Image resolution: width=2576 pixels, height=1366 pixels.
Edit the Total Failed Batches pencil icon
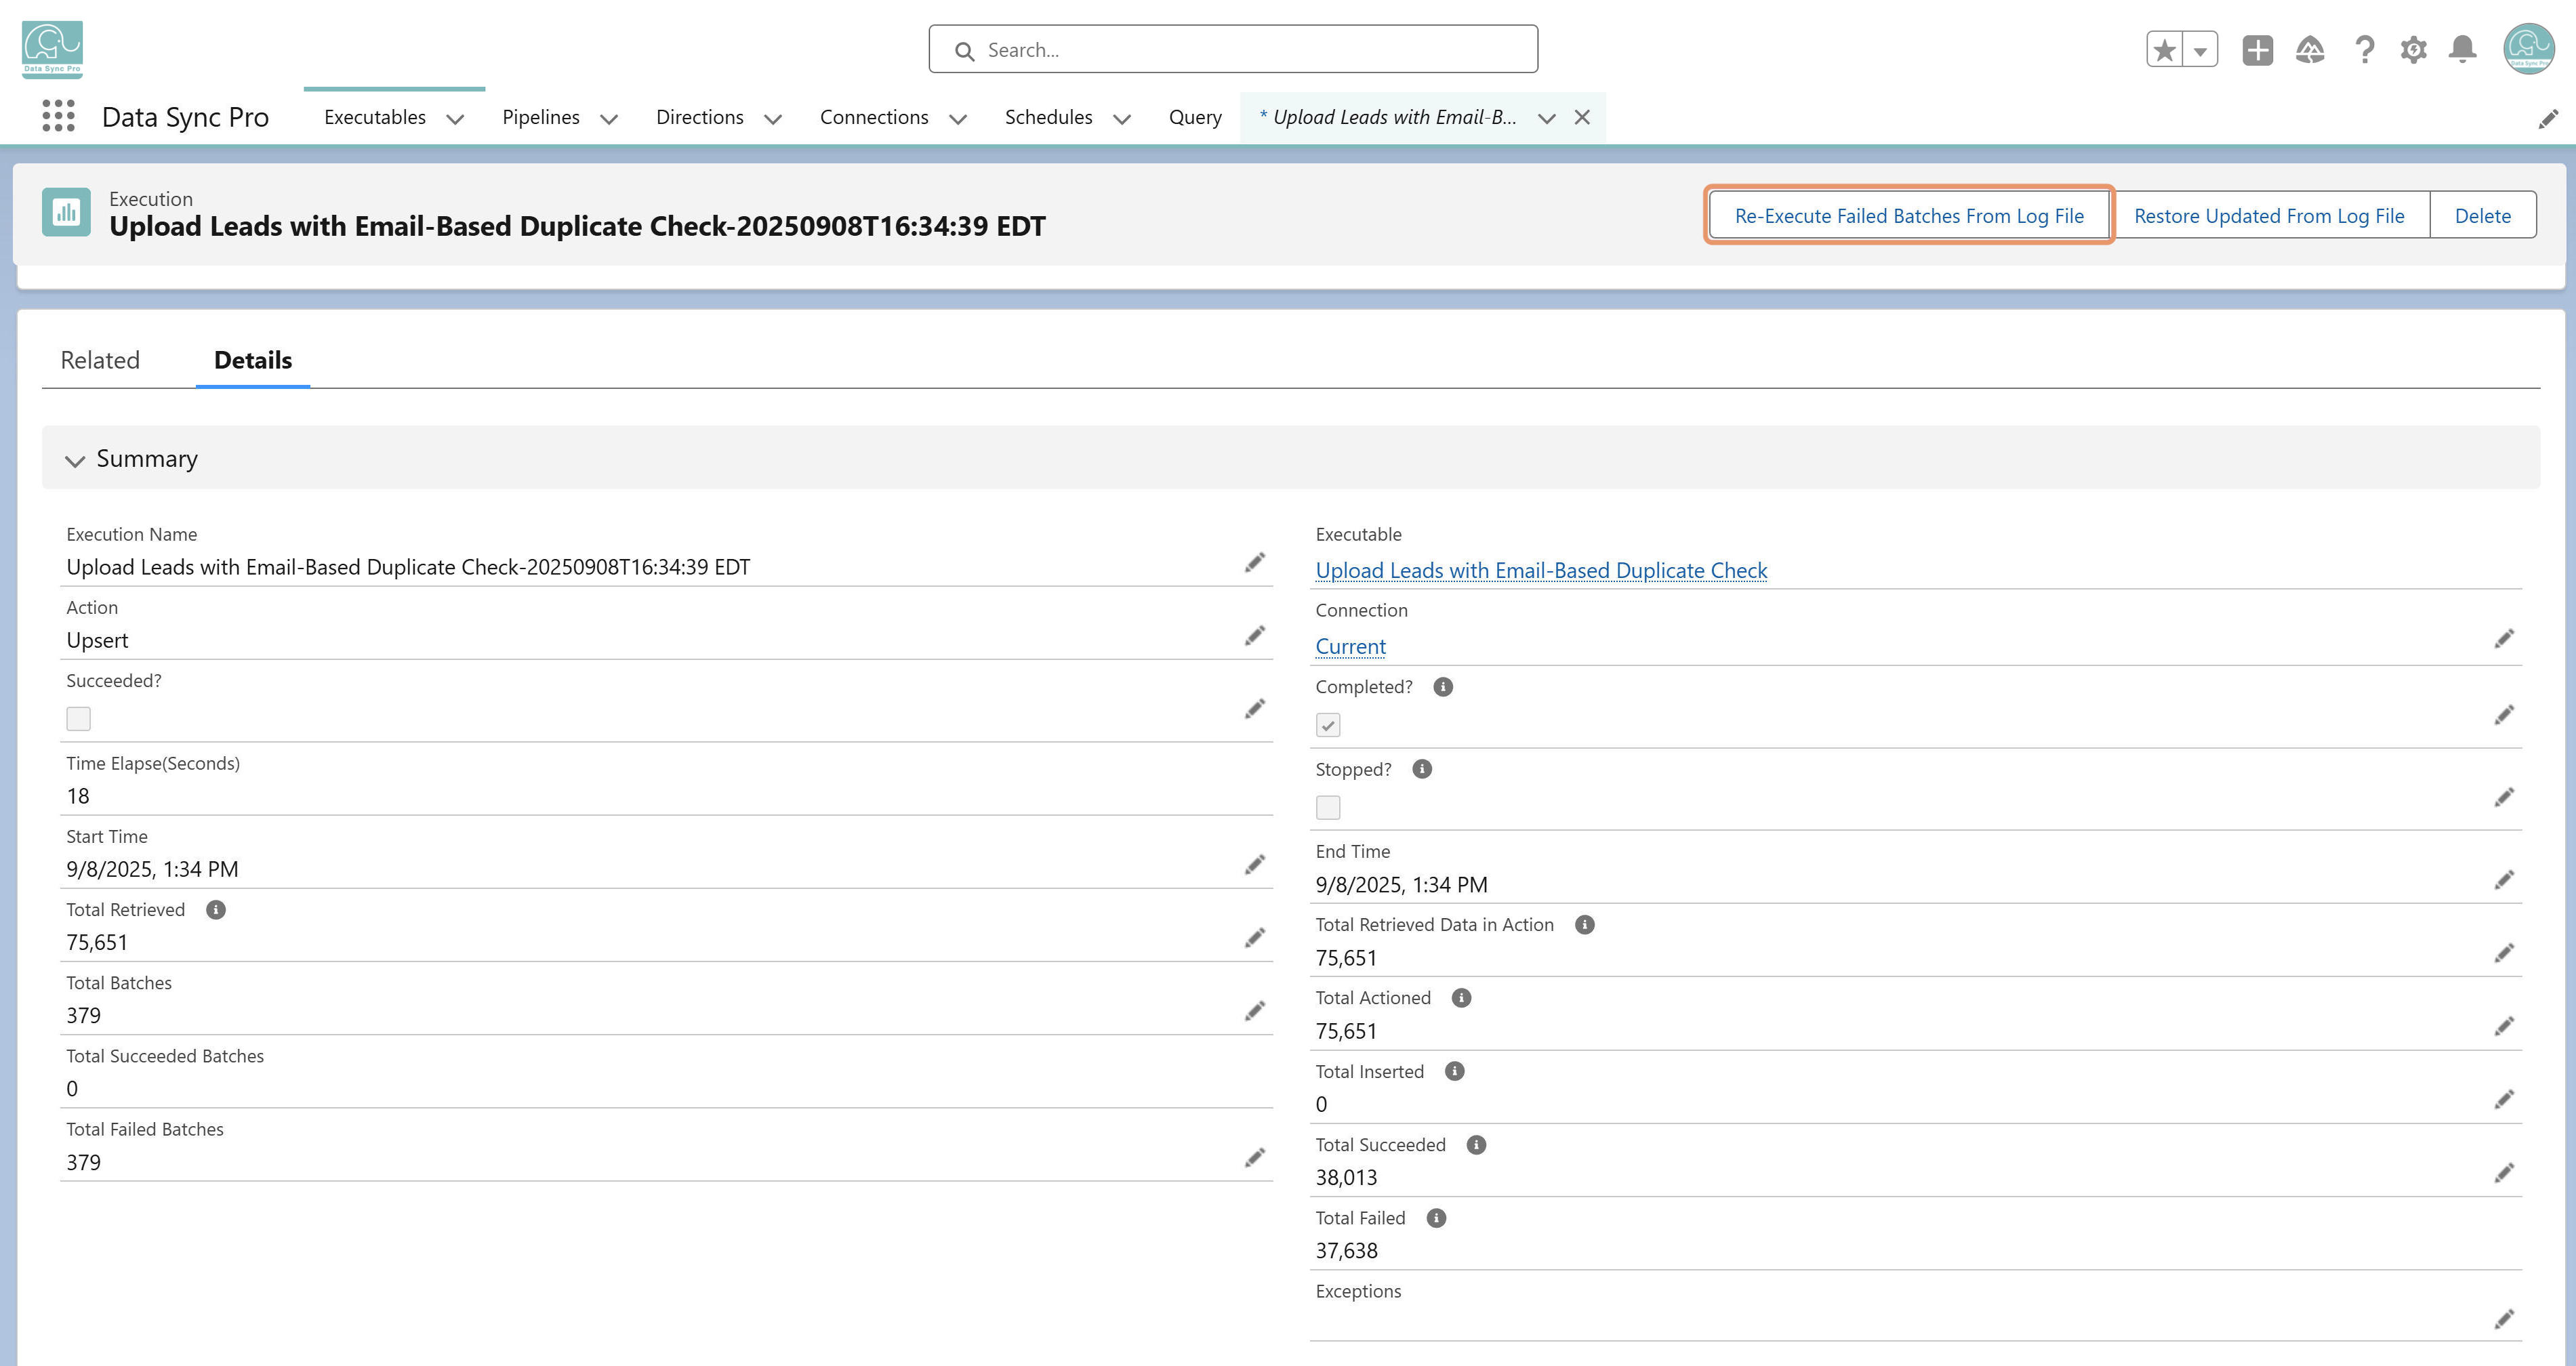click(1255, 1158)
